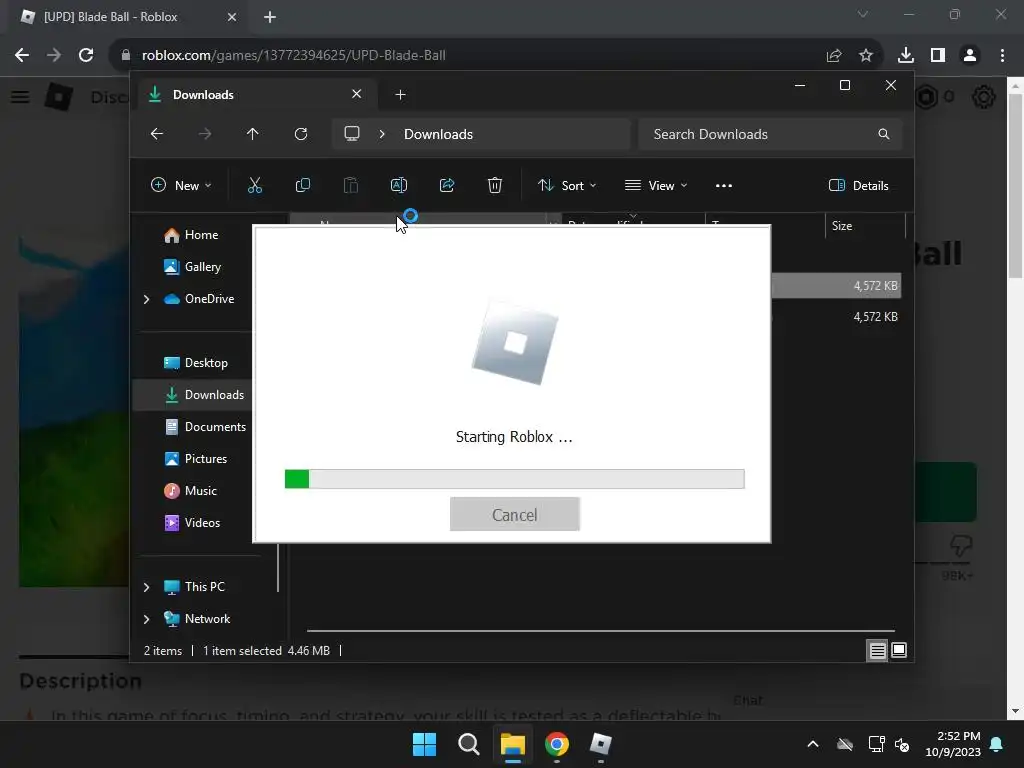The height and width of the screenshot is (768, 1024).
Task: Click the Downloads breadcrumb in address bar
Action: click(x=438, y=134)
